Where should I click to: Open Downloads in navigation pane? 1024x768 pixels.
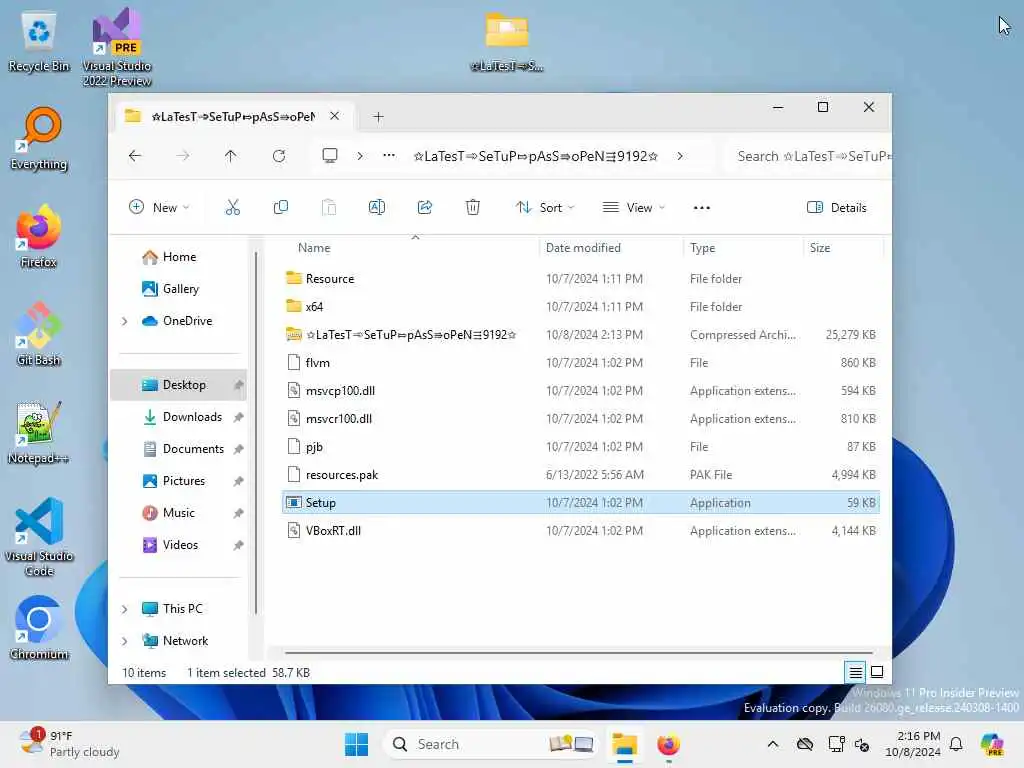pos(193,417)
